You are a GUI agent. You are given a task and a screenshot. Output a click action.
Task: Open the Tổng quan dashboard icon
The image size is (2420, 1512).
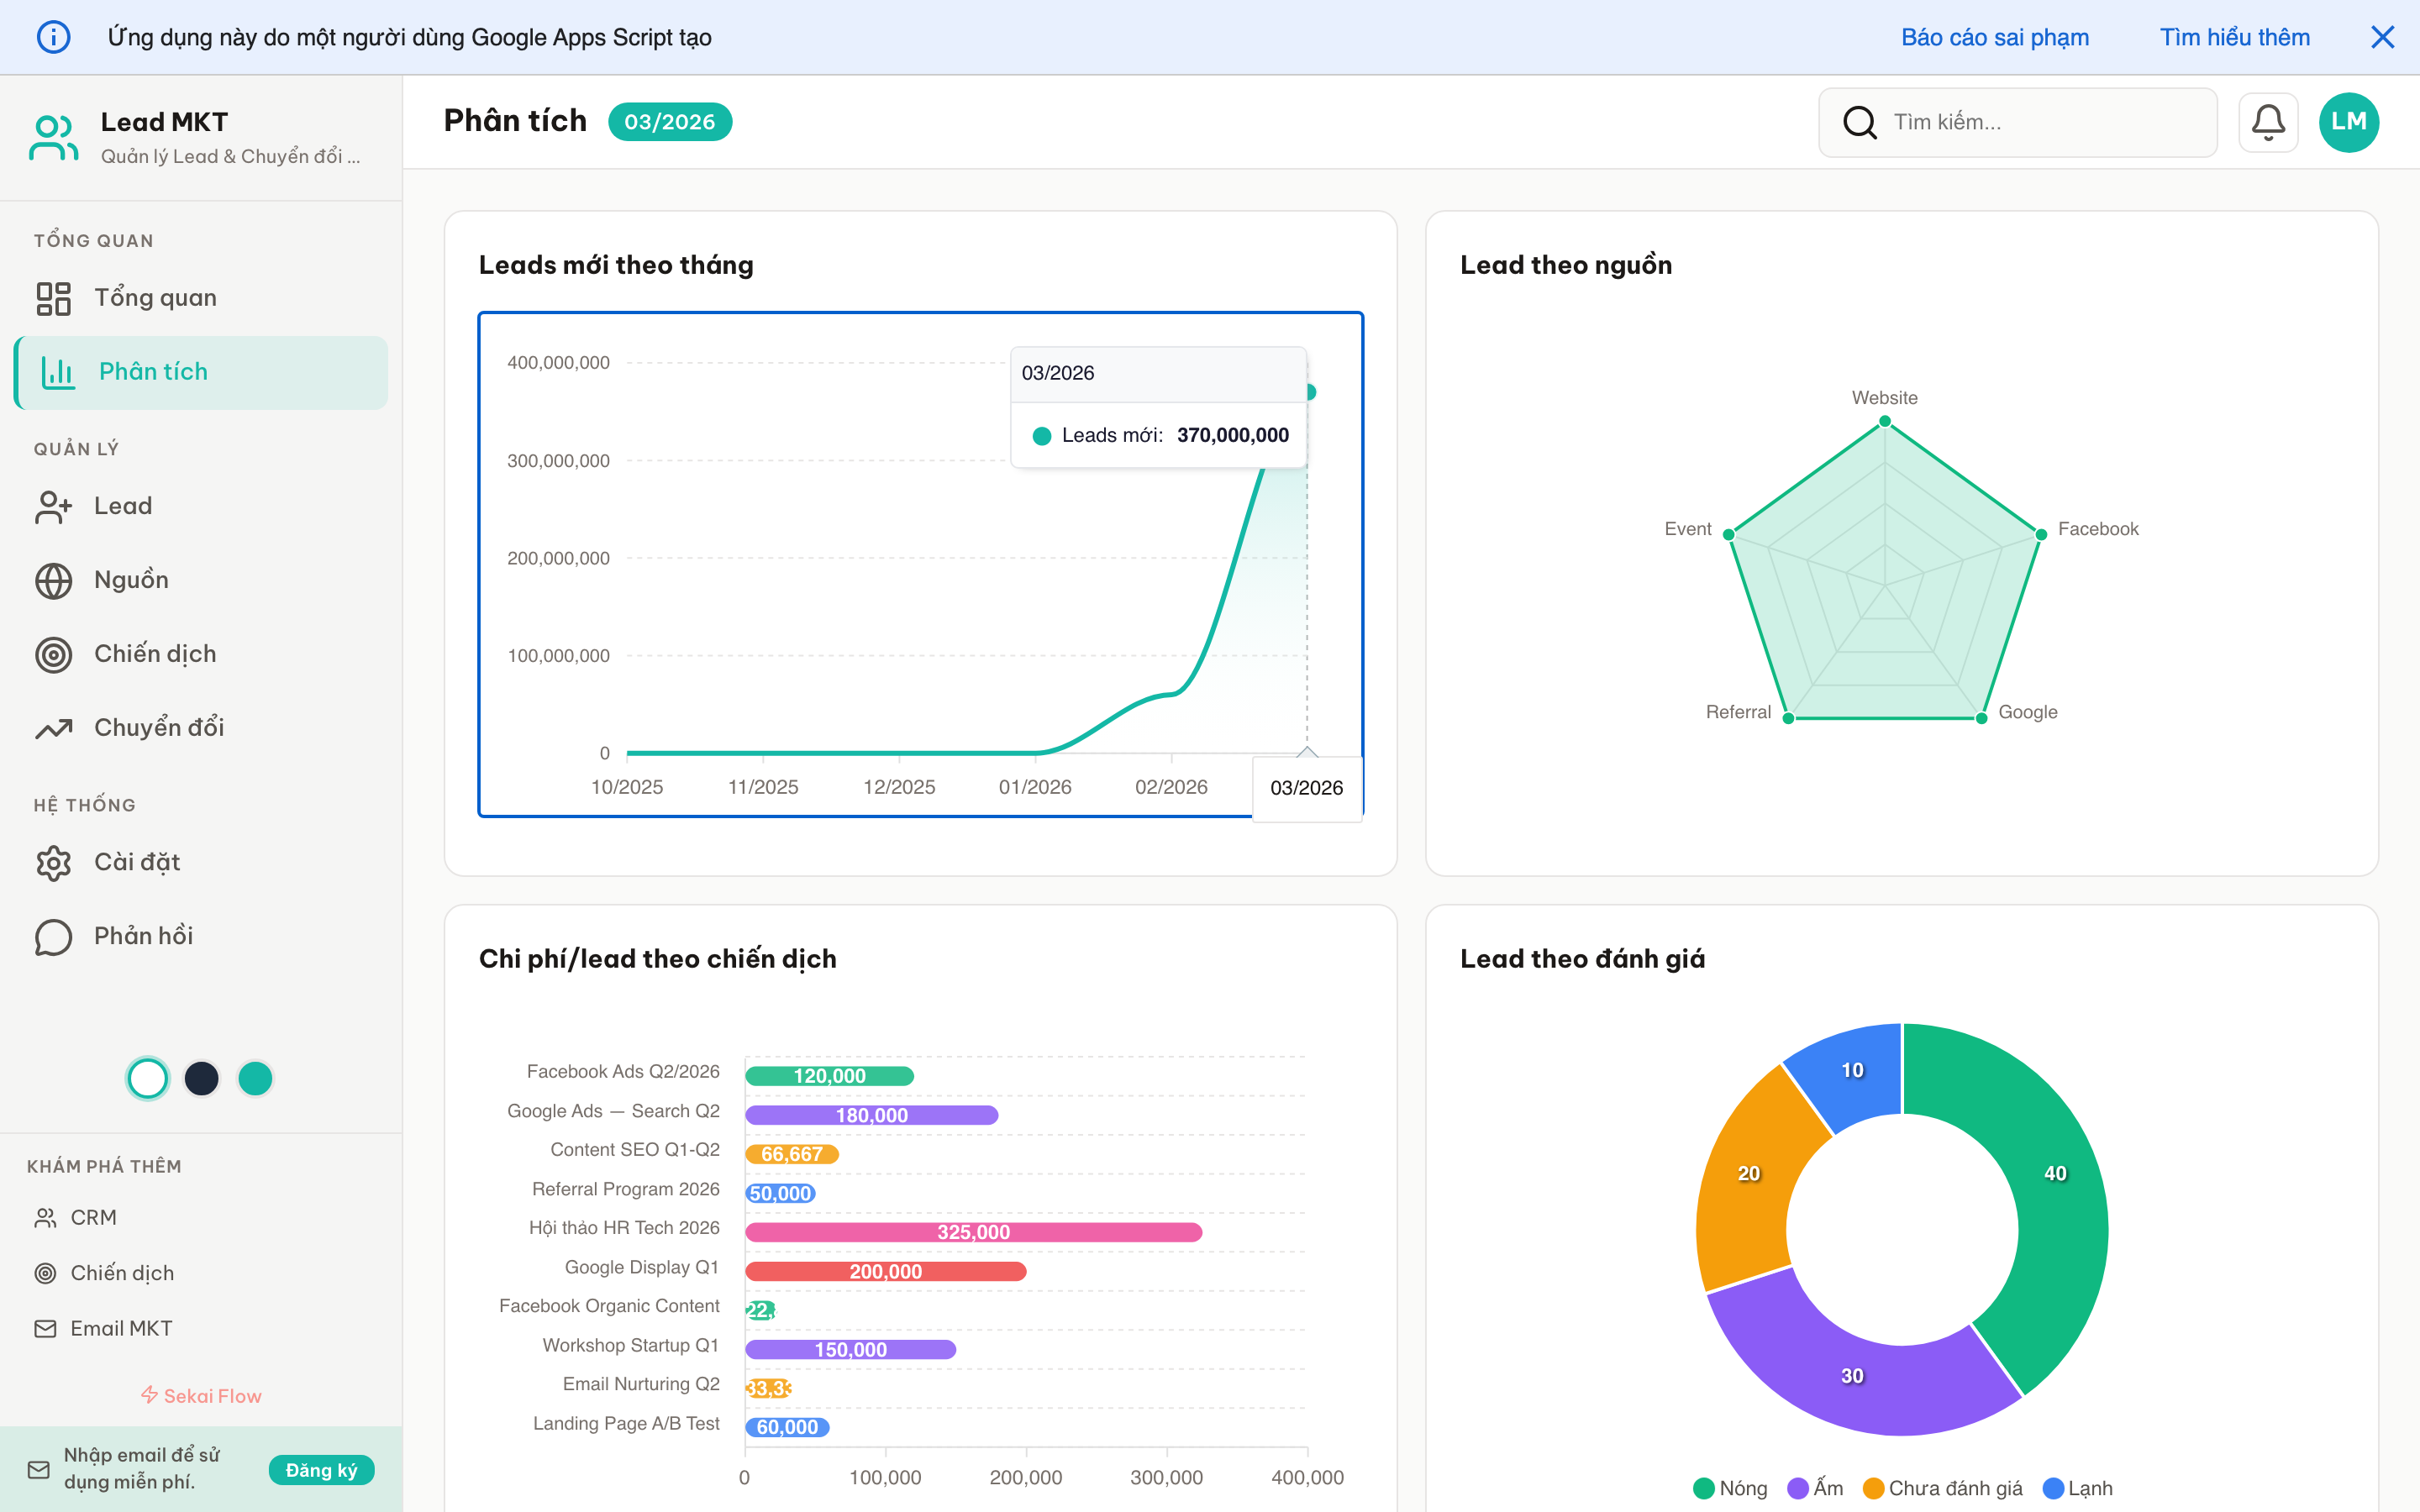tap(53, 297)
